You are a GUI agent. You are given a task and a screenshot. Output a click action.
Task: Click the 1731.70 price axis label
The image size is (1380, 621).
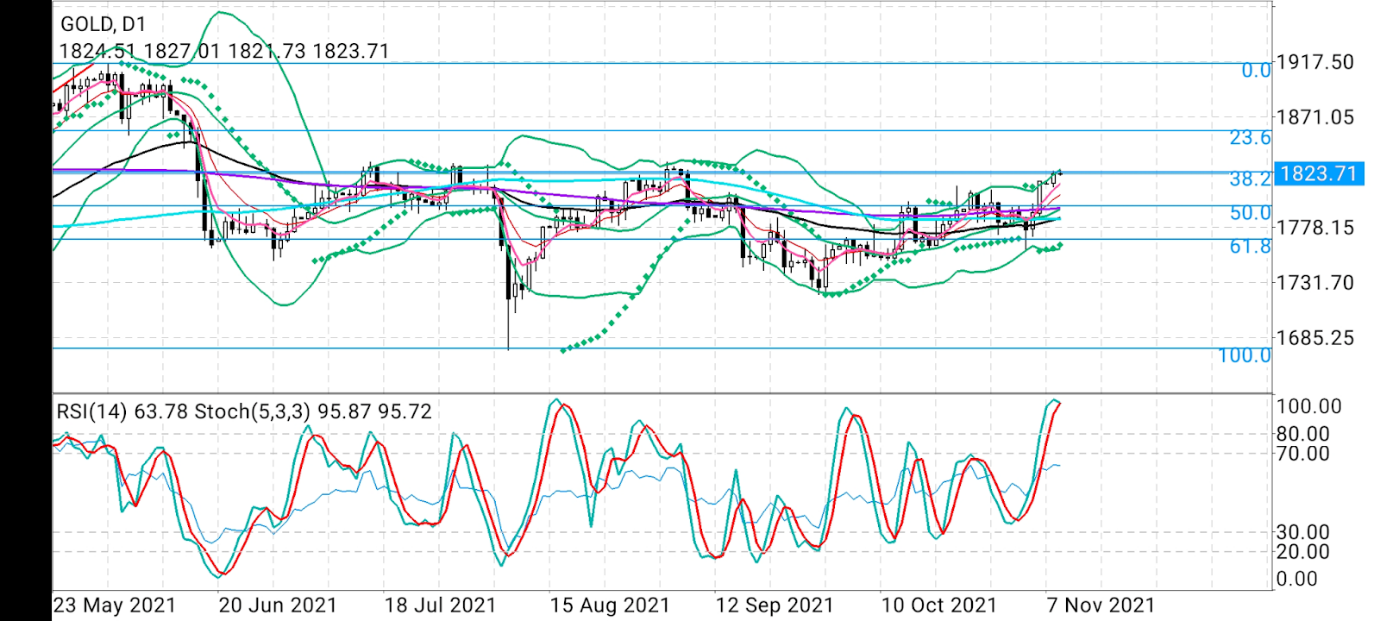coord(1314,283)
